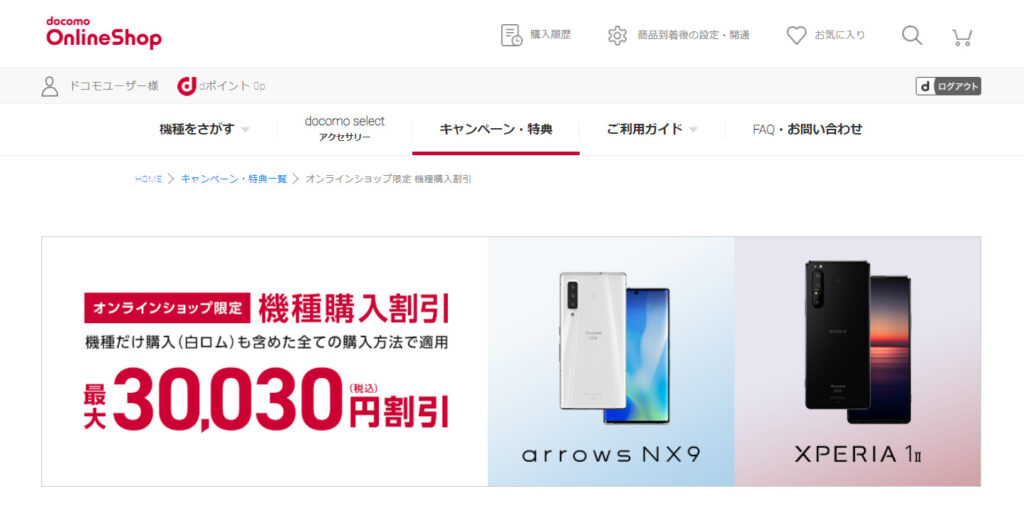The image size is (1024, 521).
Task: Click the favorites heart icon
Action: [796, 35]
